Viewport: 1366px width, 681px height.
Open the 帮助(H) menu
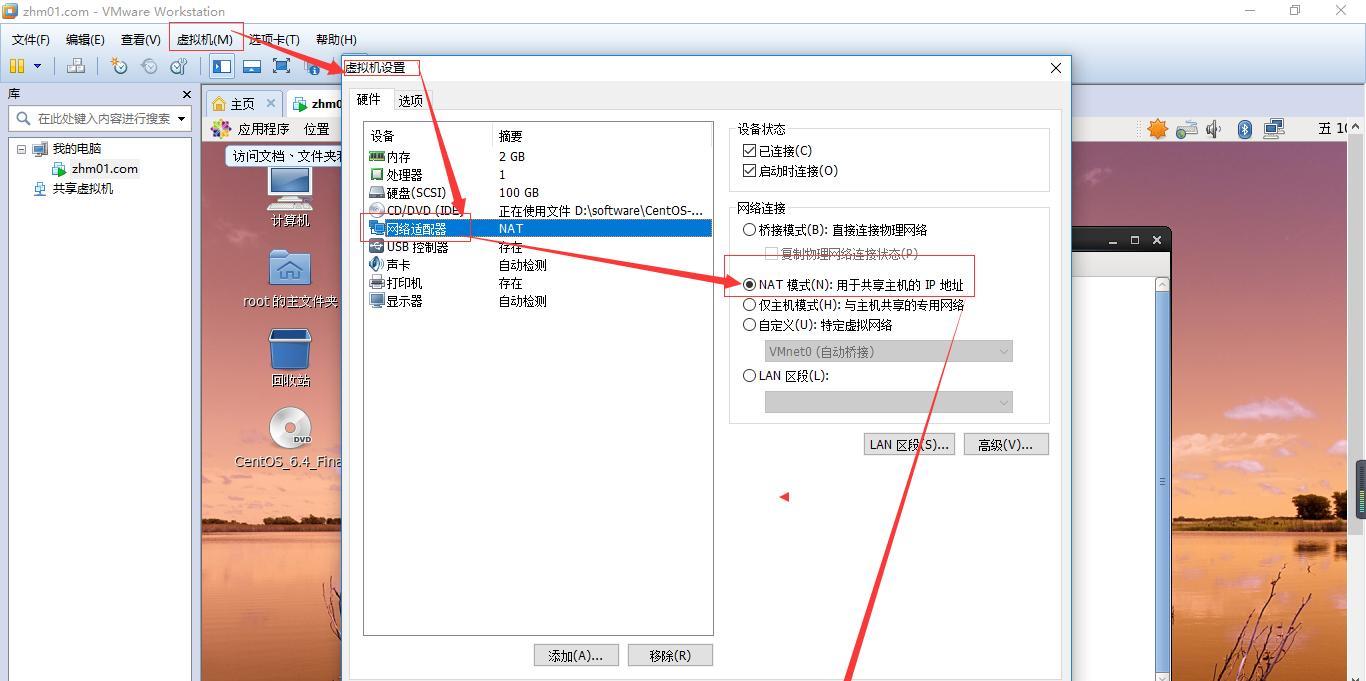pos(336,39)
